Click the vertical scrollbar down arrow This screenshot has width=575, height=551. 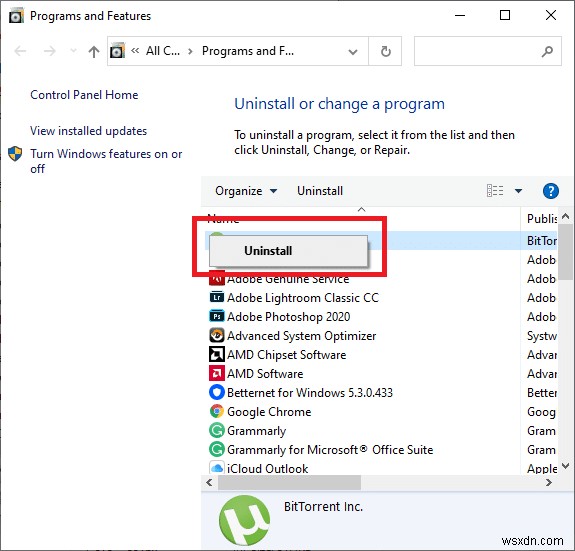tap(565, 466)
